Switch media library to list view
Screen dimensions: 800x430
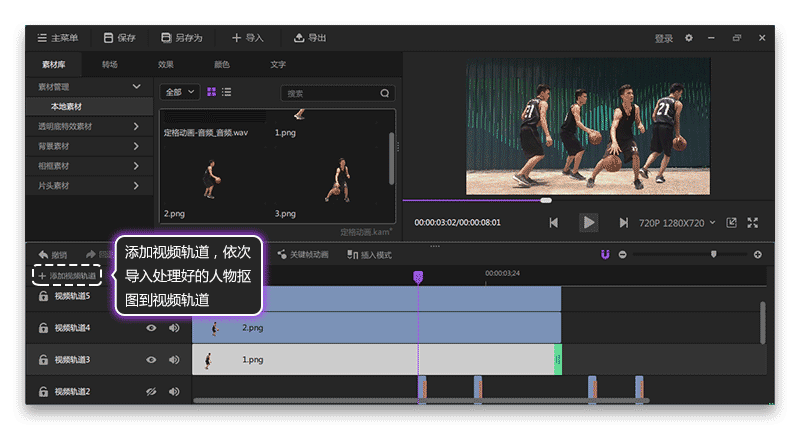click(227, 92)
